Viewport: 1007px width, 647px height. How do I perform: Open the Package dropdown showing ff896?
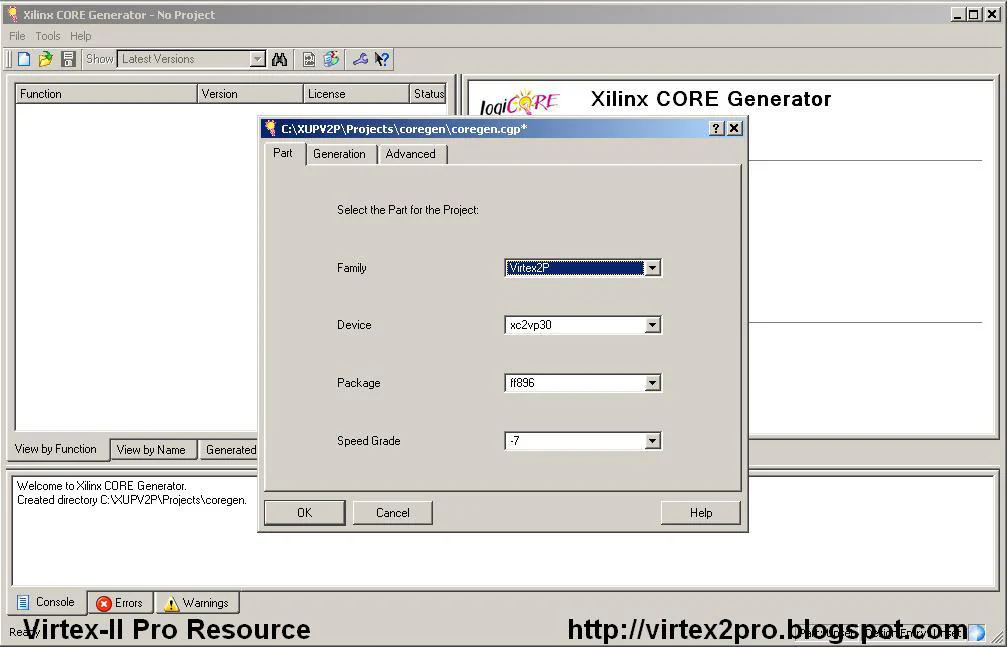tap(652, 383)
